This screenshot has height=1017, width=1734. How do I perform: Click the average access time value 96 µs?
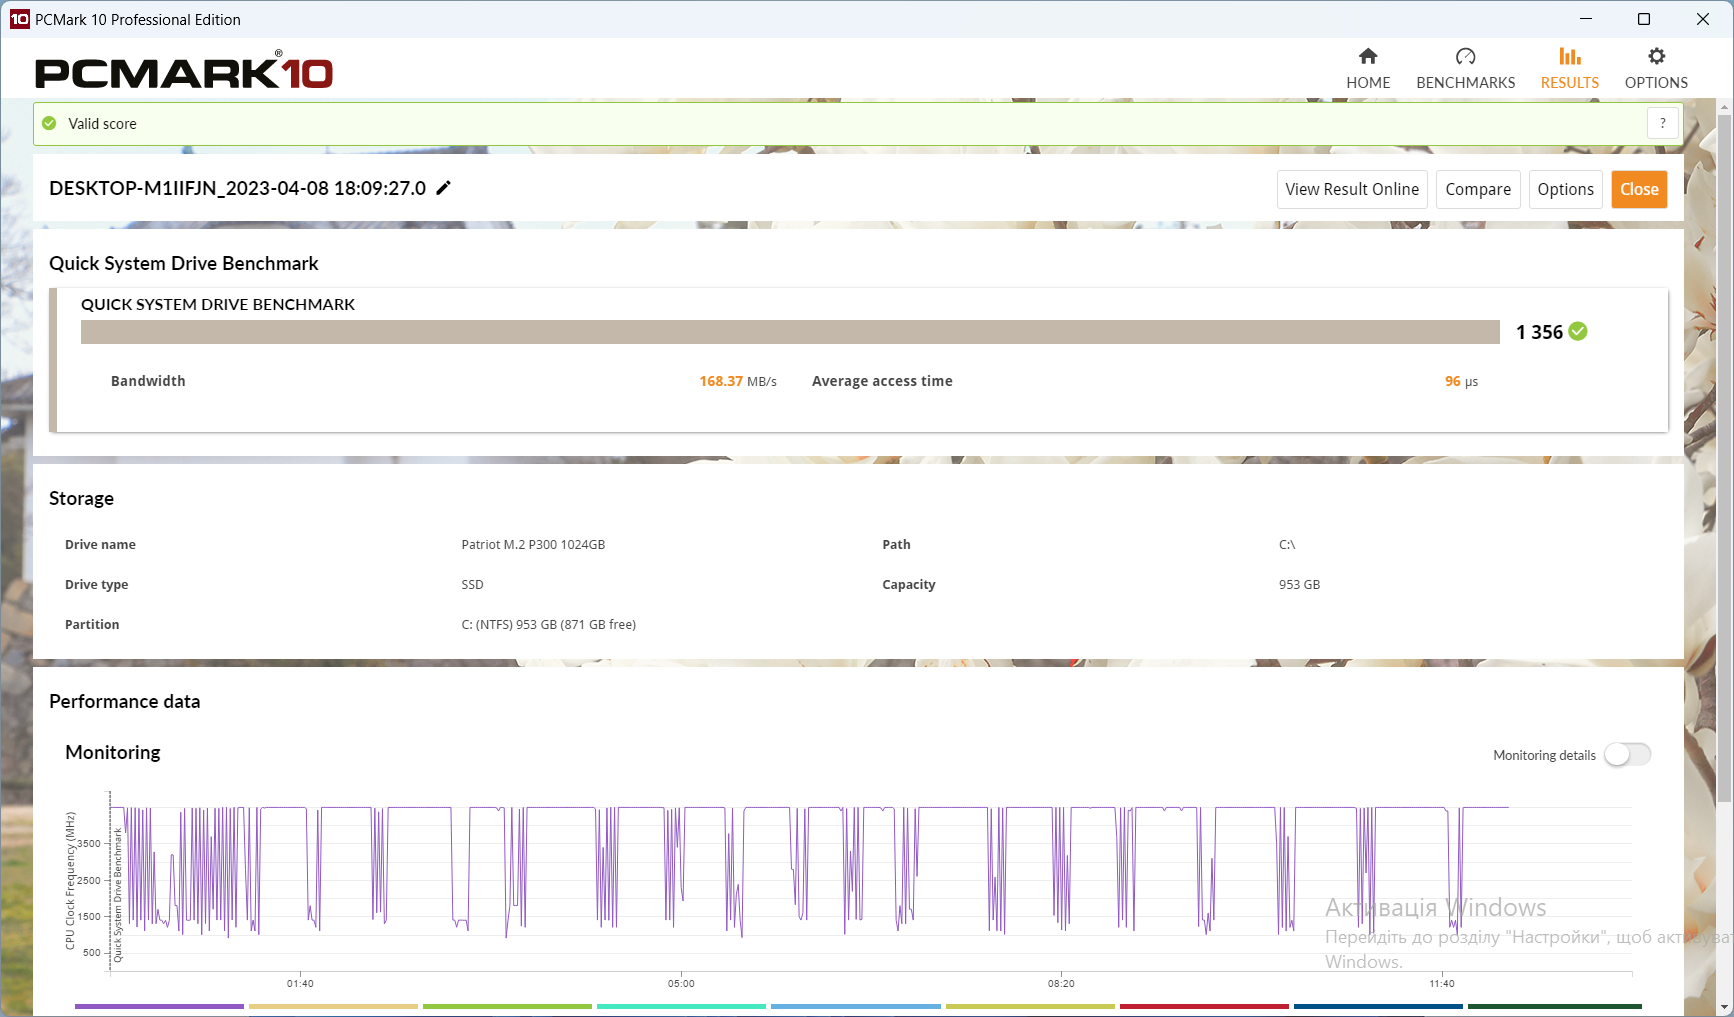point(1461,381)
